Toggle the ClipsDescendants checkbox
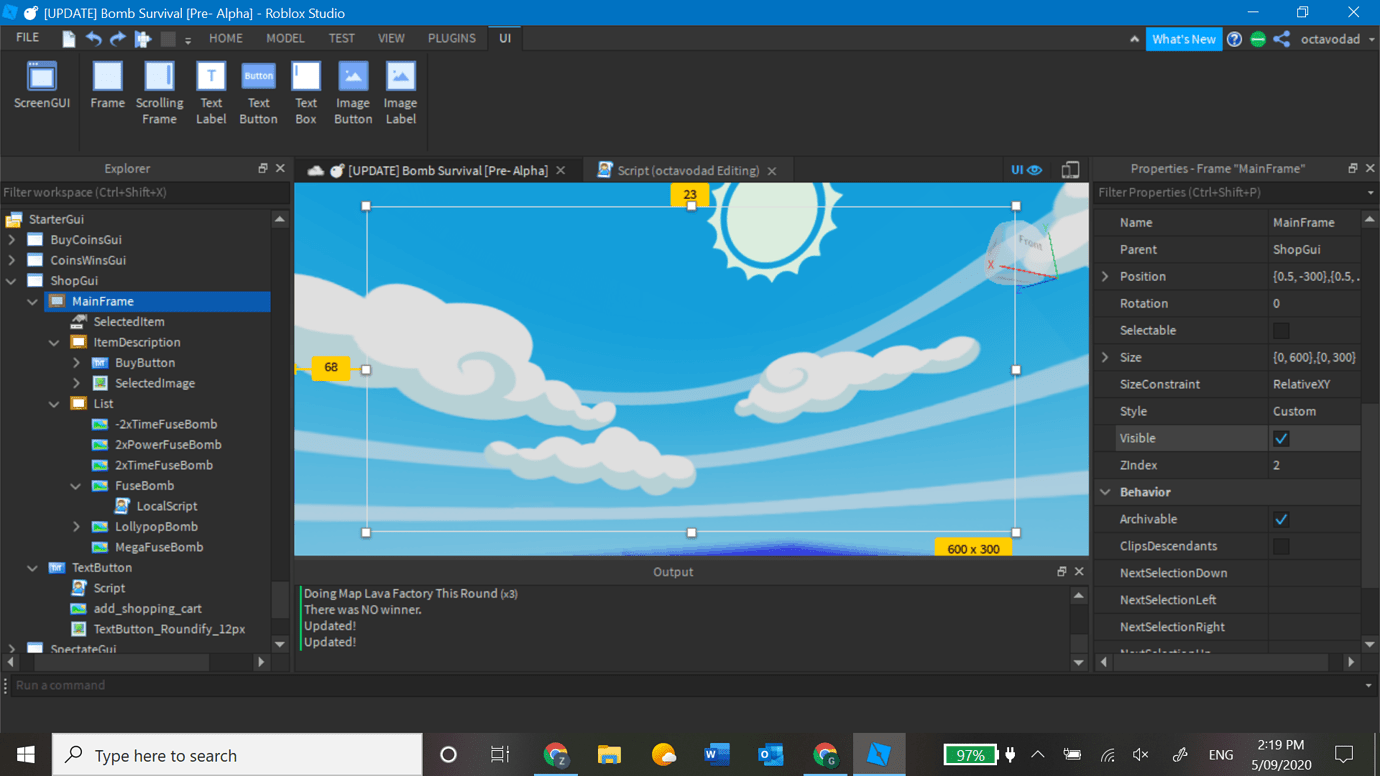This screenshot has width=1380, height=776. coord(1281,546)
